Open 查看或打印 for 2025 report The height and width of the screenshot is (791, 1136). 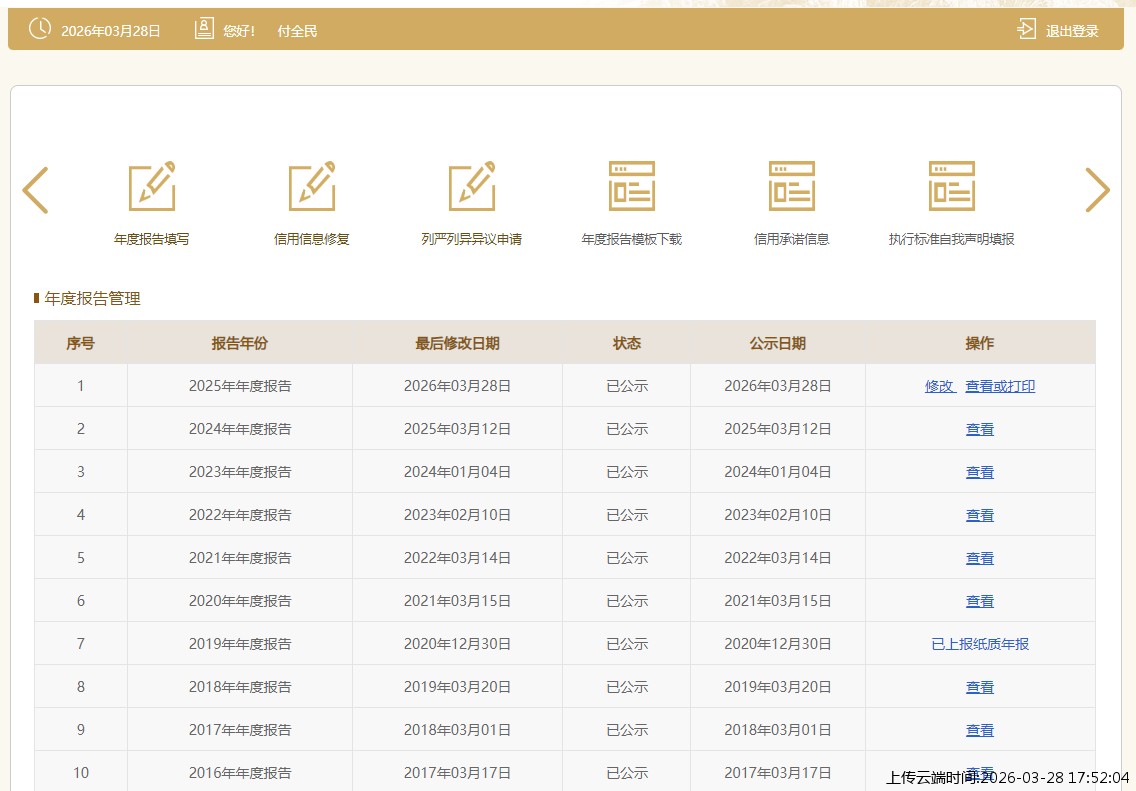tap(1000, 386)
